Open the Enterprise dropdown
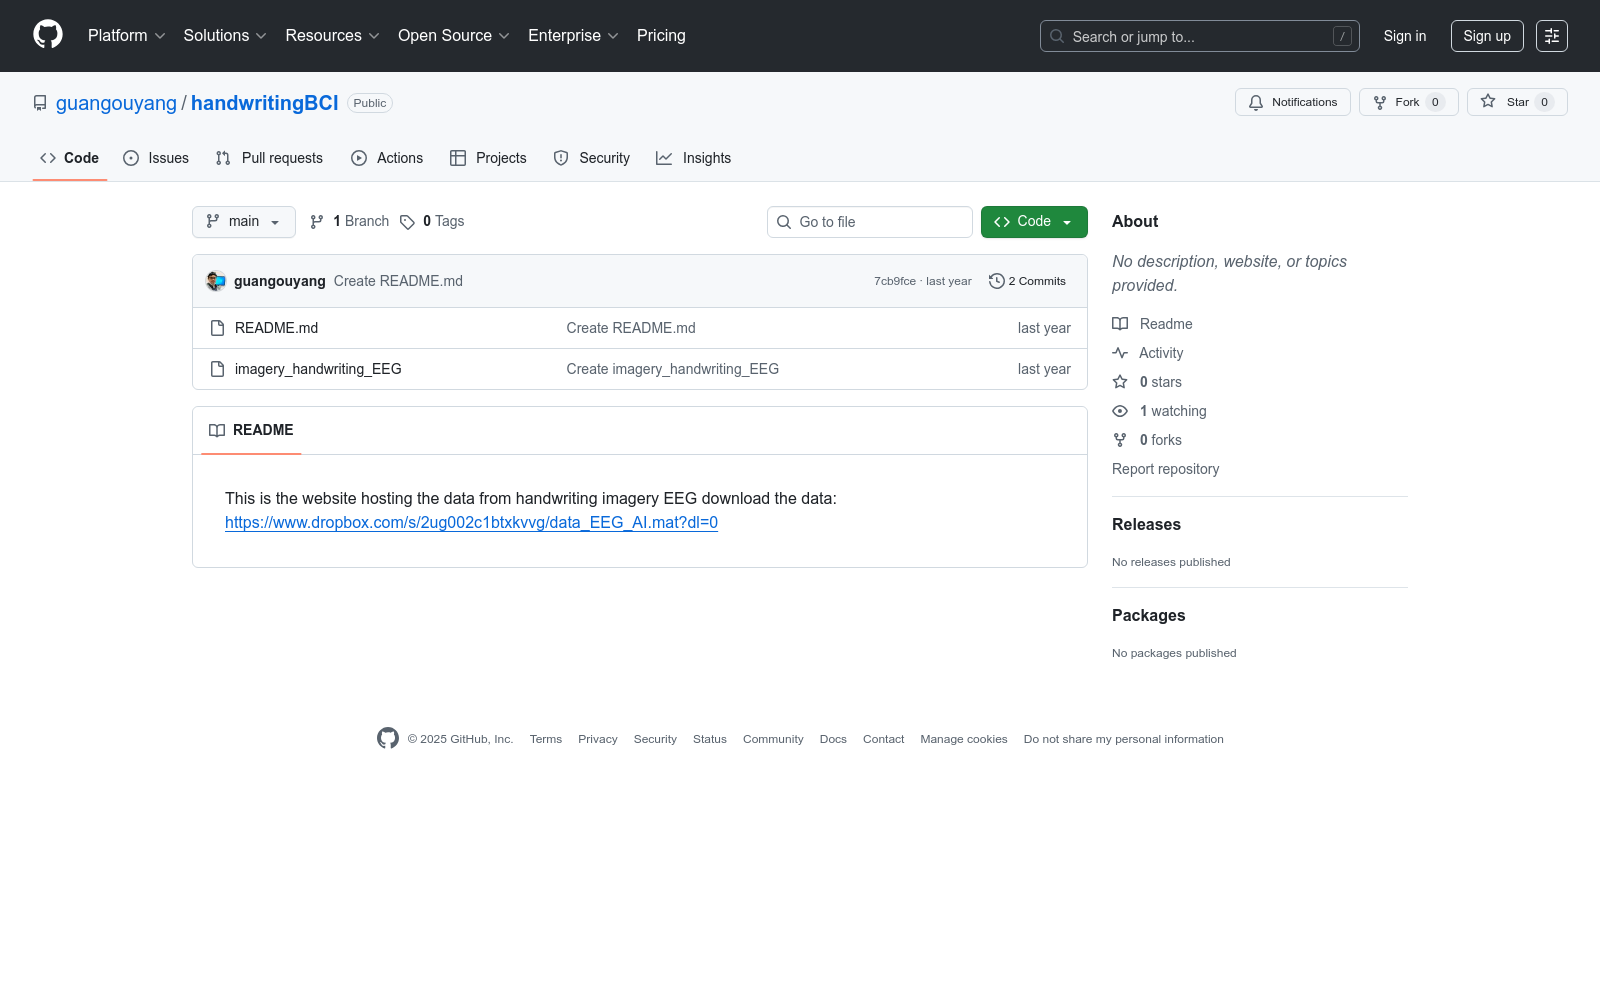This screenshot has width=1600, height=1000. [x=573, y=36]
